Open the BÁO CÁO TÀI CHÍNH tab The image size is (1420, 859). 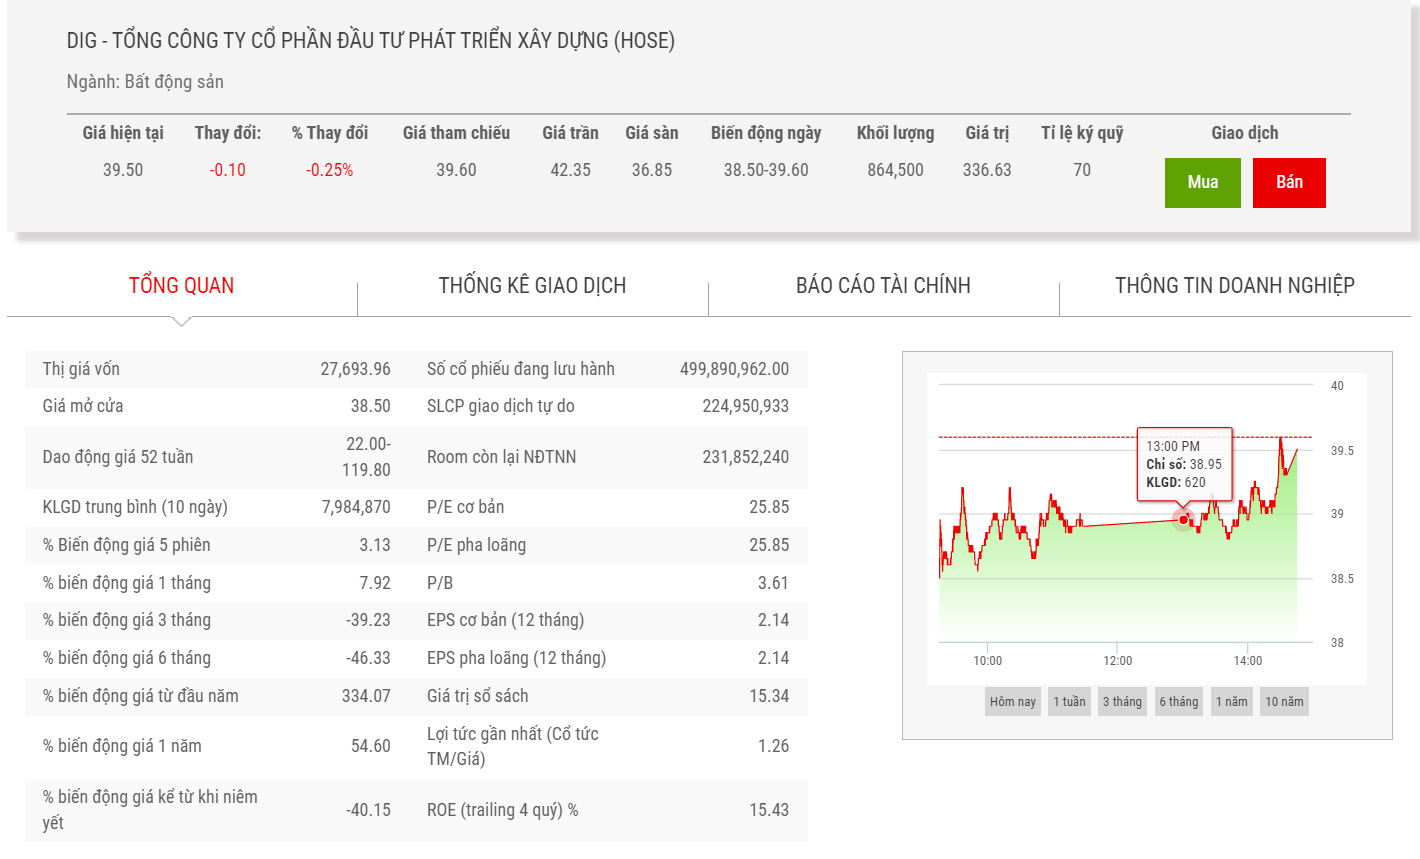pos(883,286)
